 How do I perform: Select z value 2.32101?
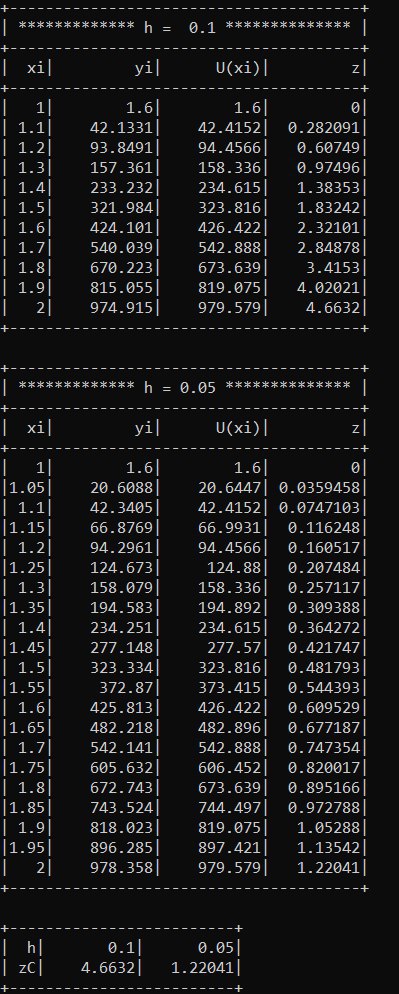click(x=328, y=228)
